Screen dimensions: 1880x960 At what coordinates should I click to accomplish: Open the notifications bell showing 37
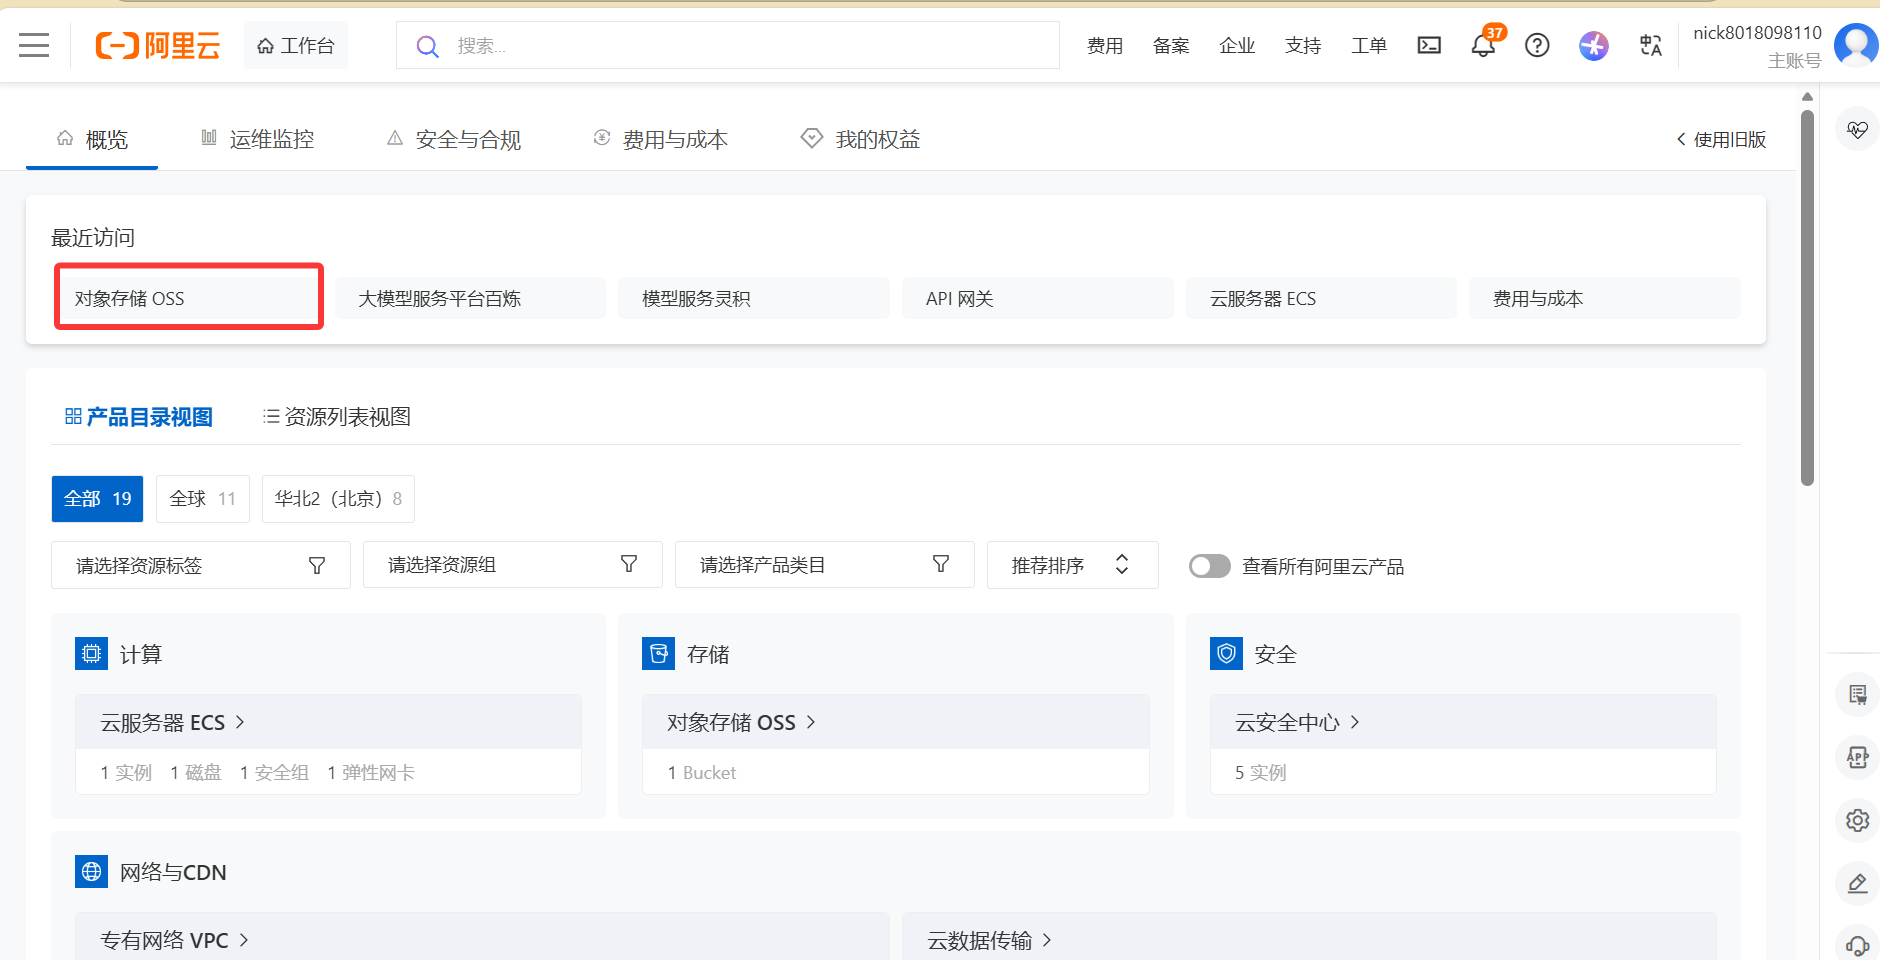coord(1483,45)
